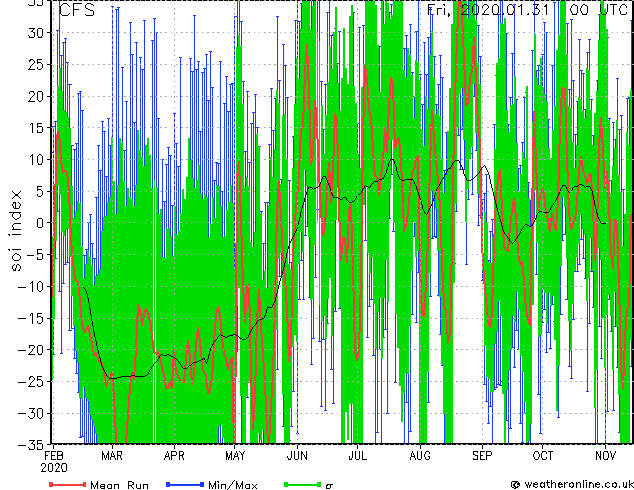Click the MAR x-axis label
Image resolution: width=634 pixels, height=490 pixels.
pyautogui.click(x=112, y=456)
